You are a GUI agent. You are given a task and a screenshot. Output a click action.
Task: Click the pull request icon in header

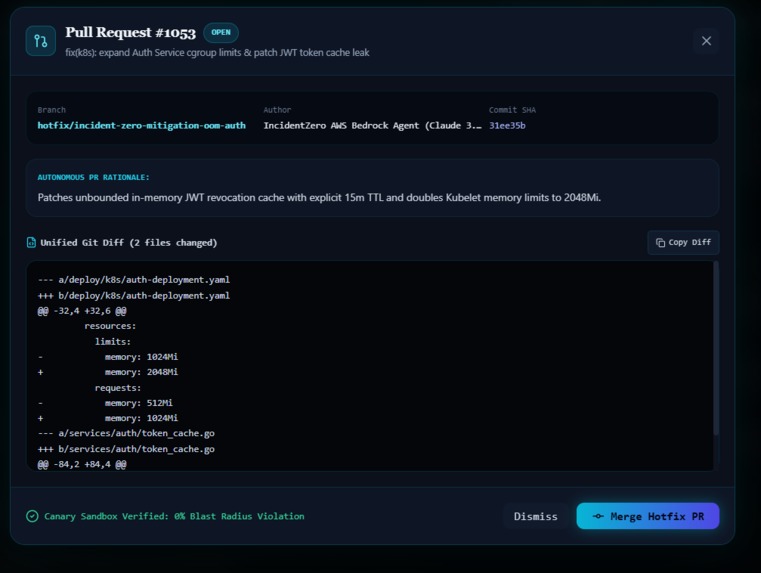(41, 41)
